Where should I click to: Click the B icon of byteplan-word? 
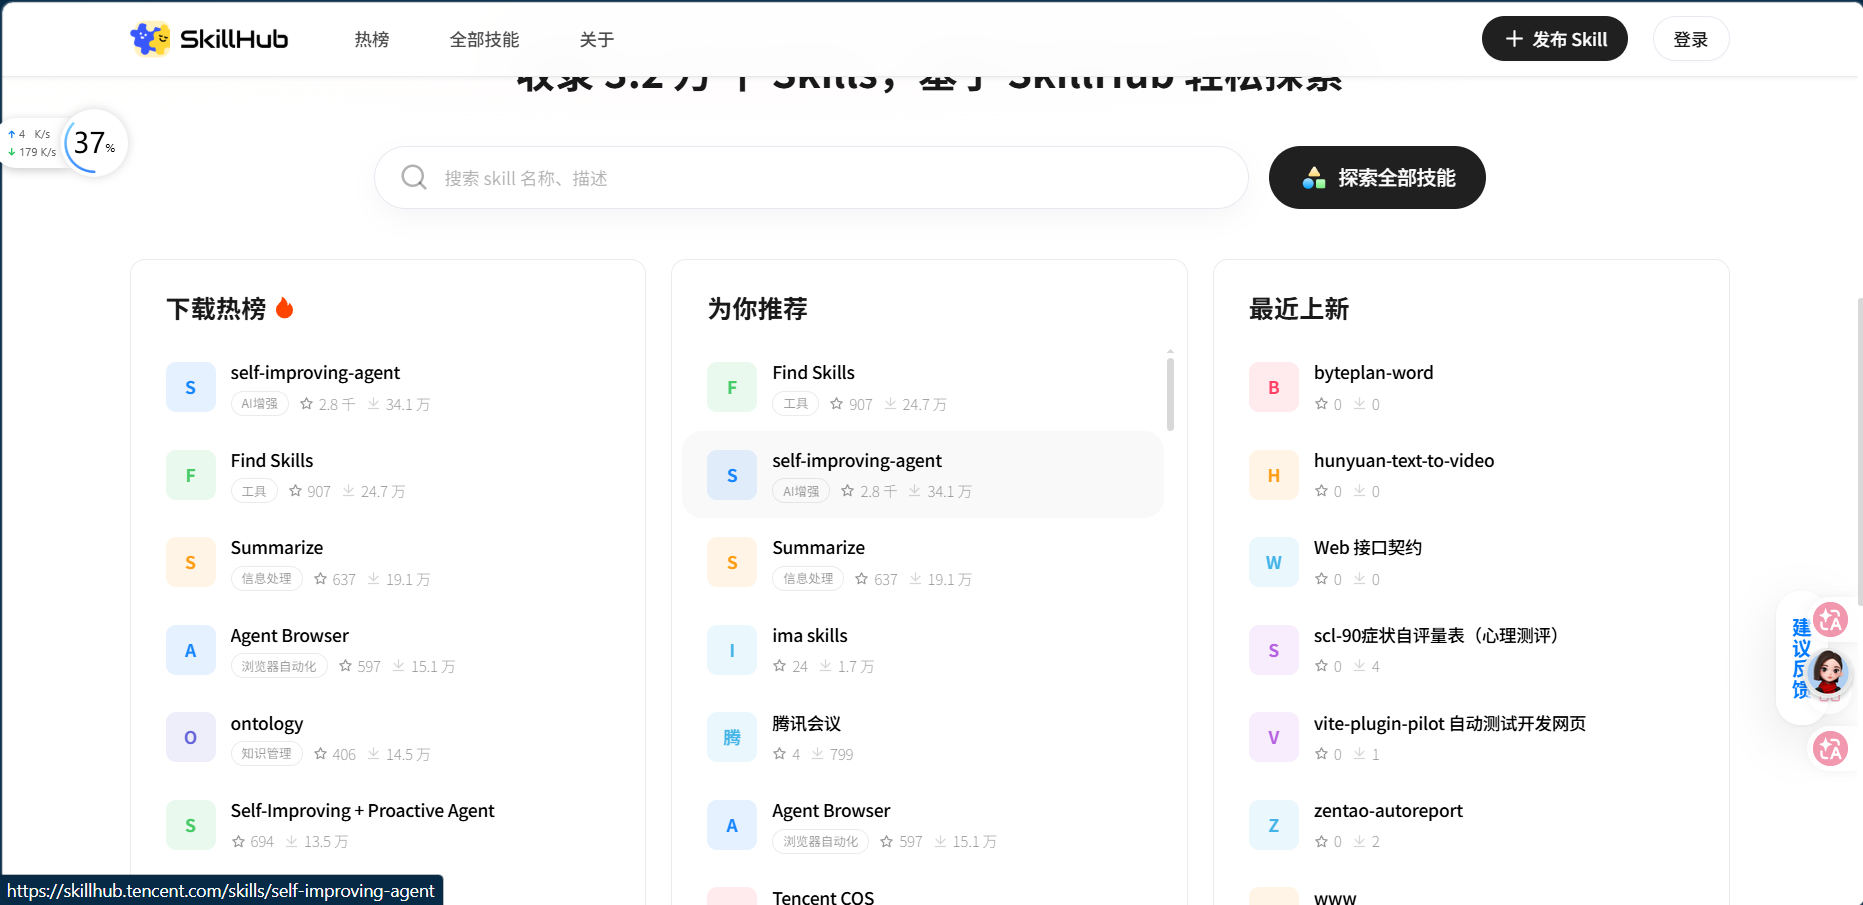(1273, 386)
